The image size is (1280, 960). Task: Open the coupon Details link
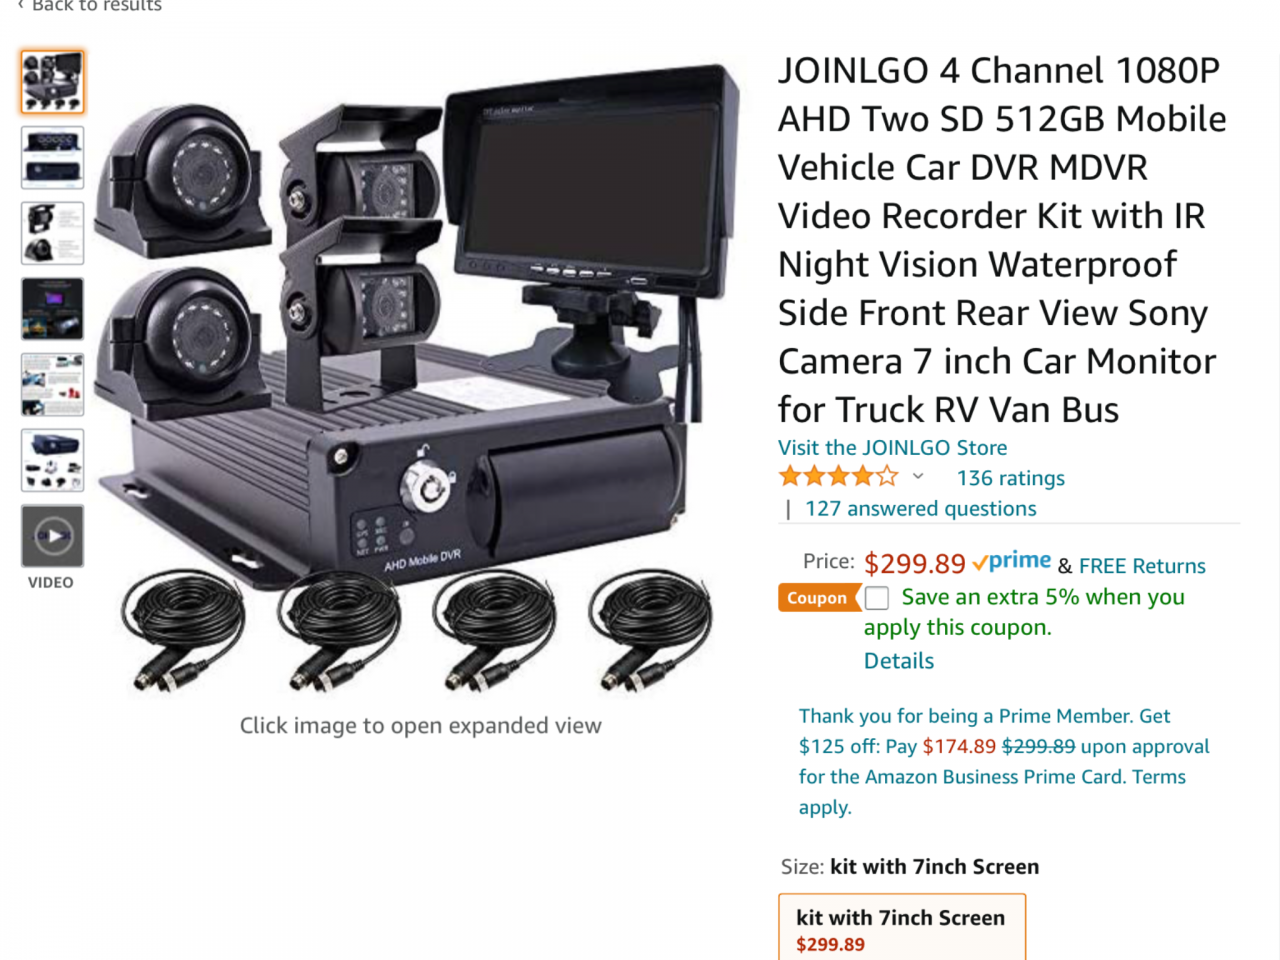(x=899, y=661)
